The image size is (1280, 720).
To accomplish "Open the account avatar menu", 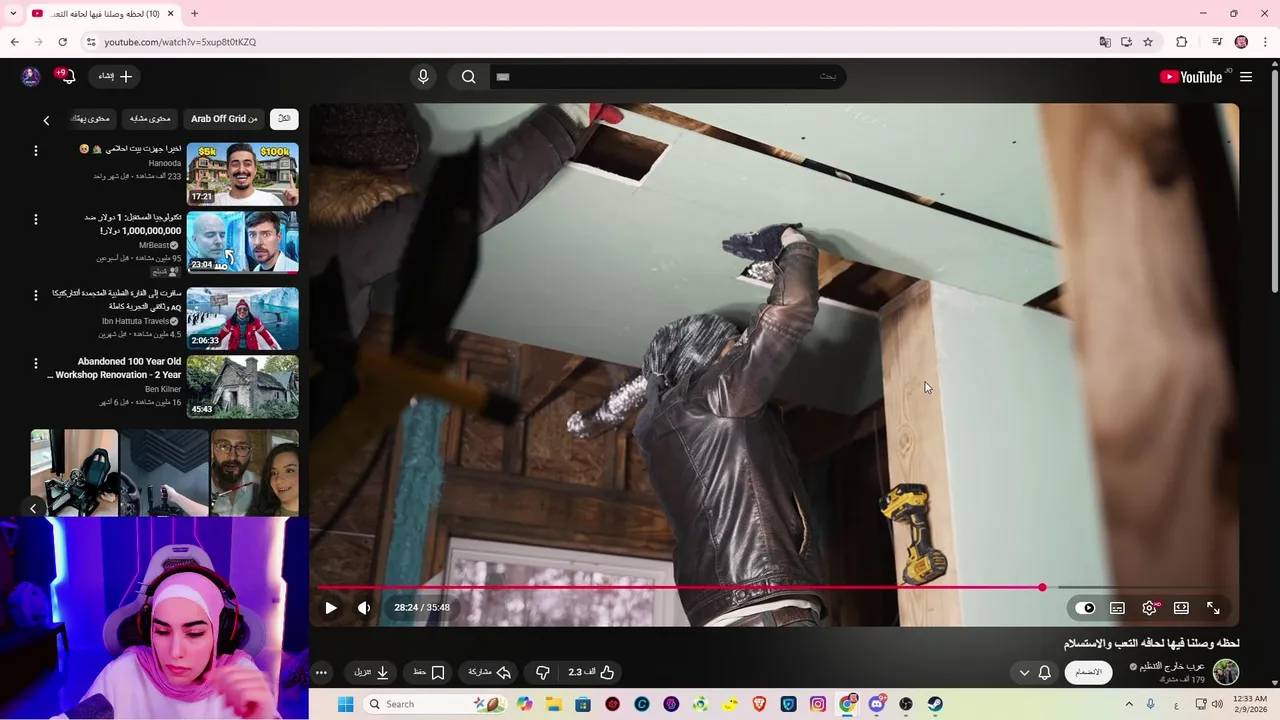I will 31,77.
